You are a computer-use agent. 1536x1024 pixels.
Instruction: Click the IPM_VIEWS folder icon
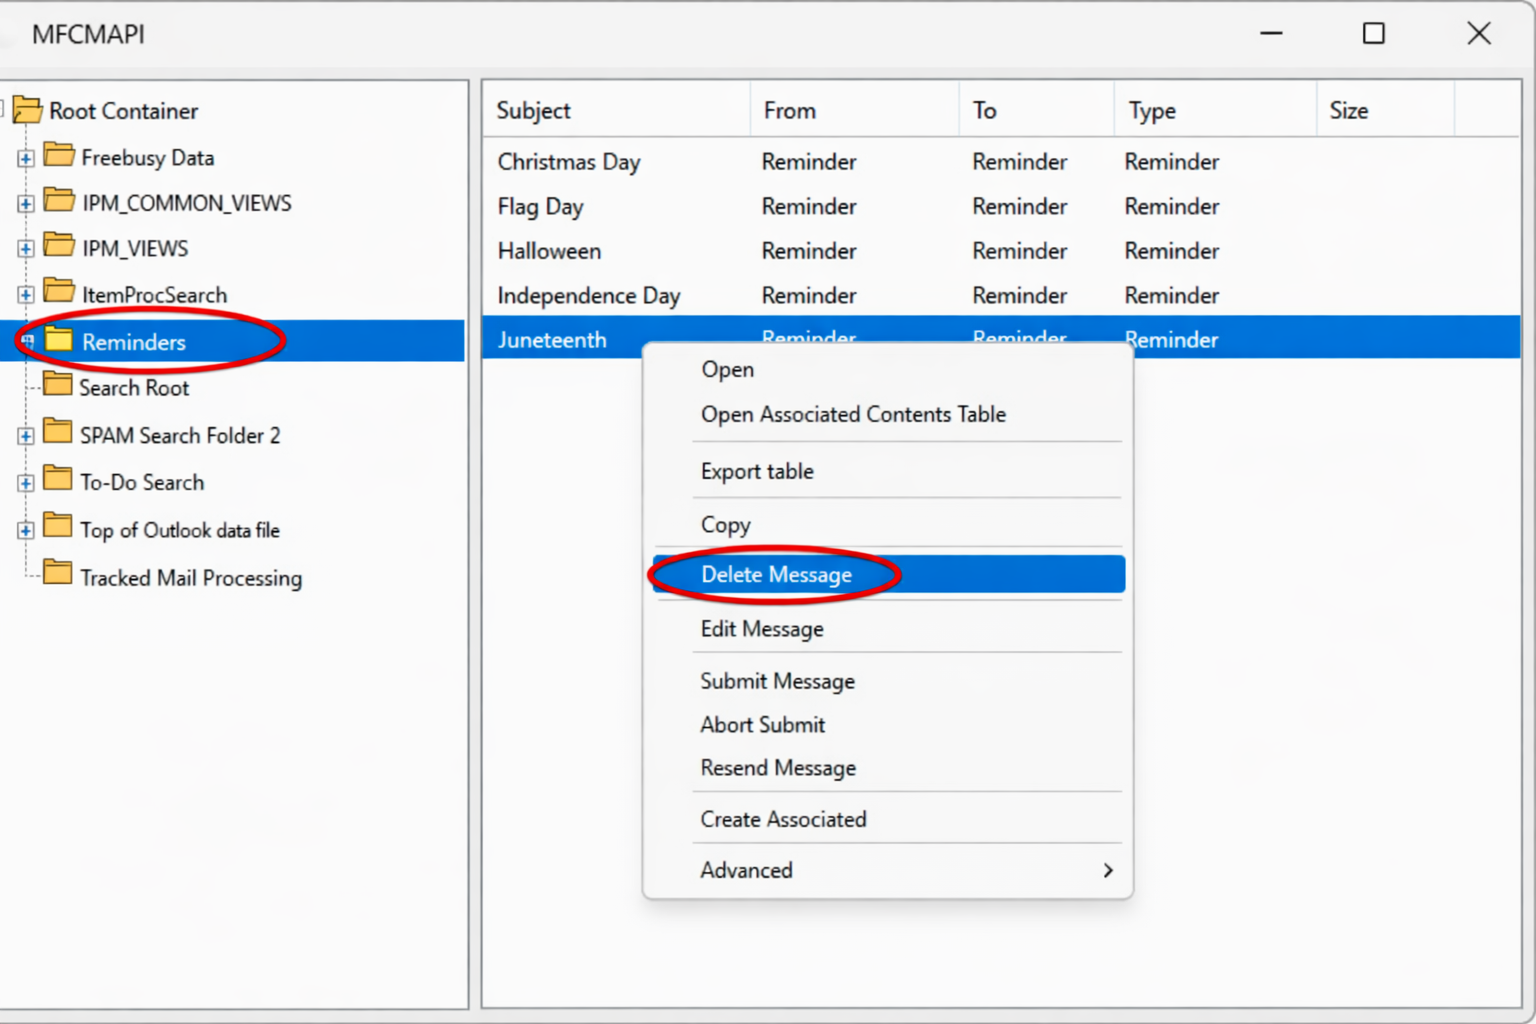[60, 247]
